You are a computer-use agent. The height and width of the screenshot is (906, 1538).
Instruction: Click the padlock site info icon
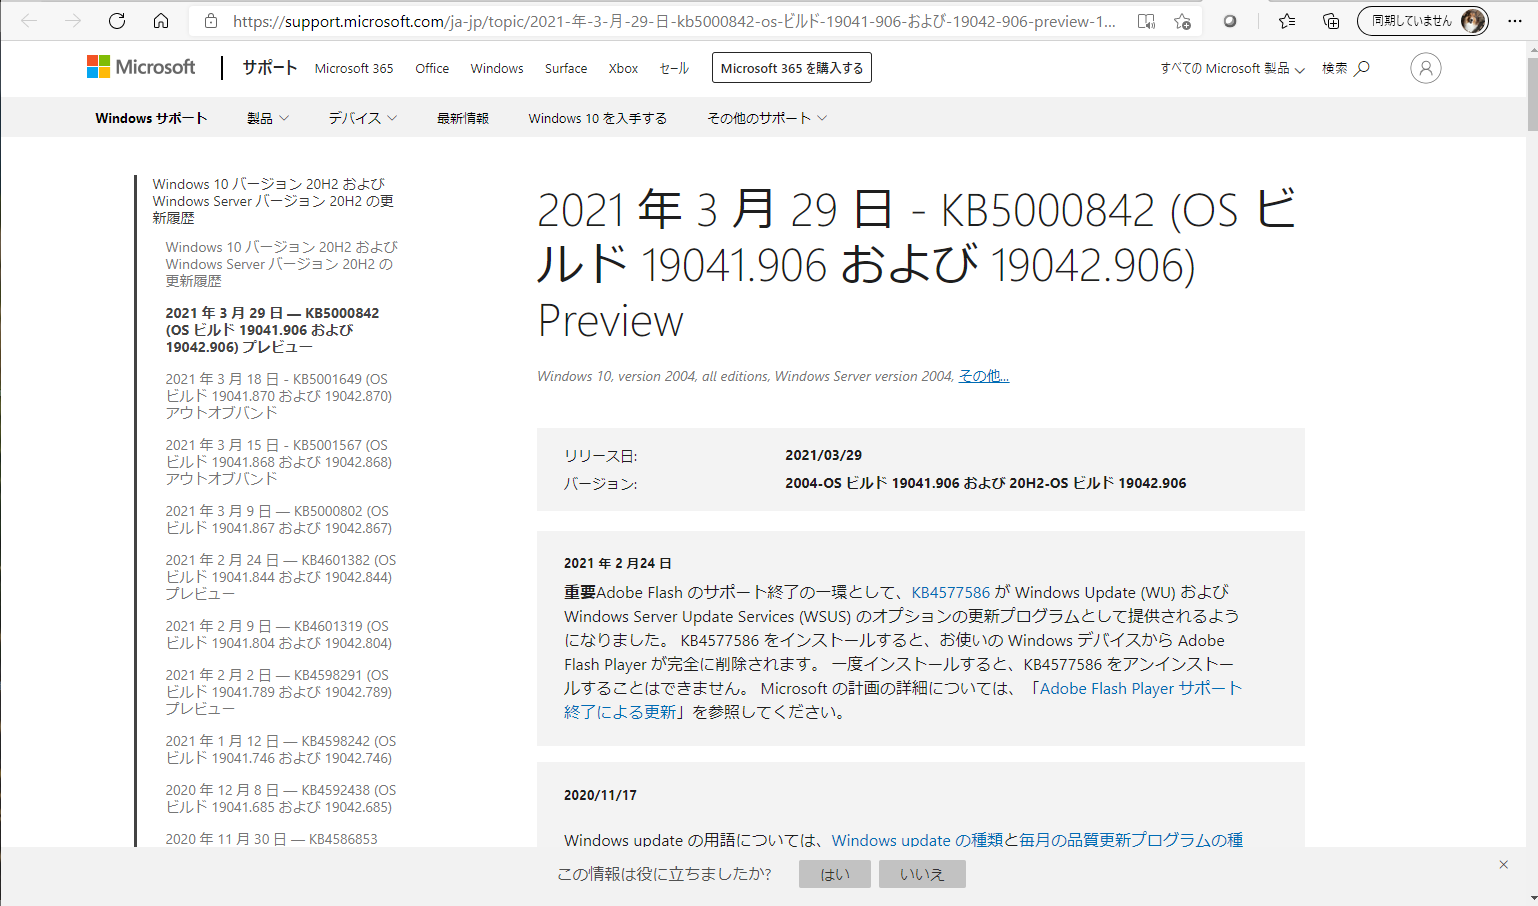(x=210, y=21)
